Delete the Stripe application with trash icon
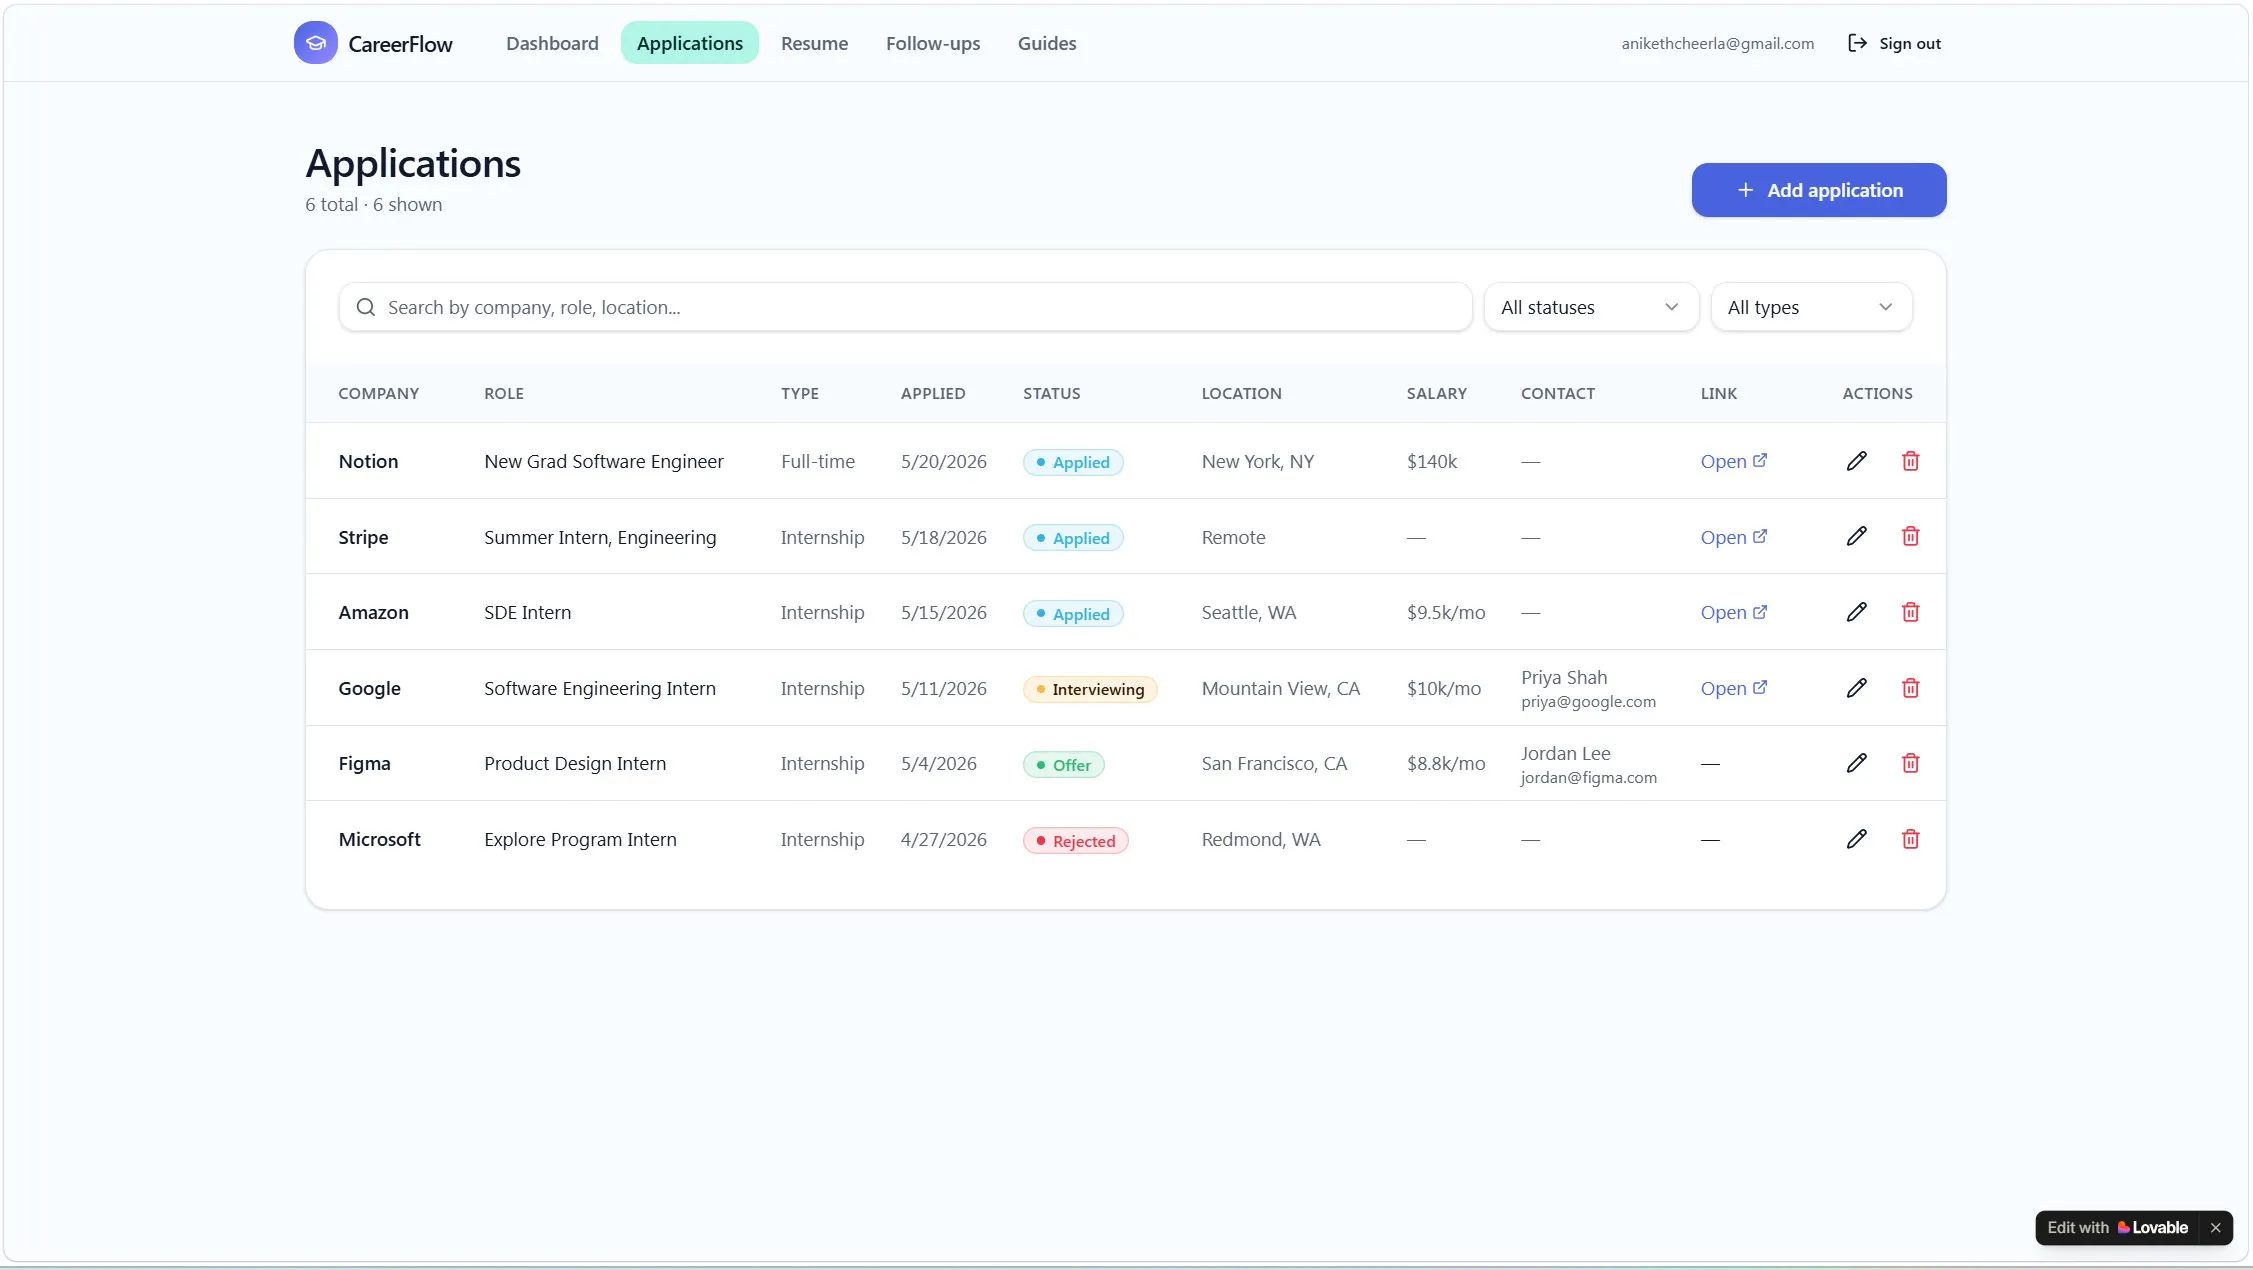Image resolution: width=2253 pixels, height=1270 pixels. (1910, 537)
